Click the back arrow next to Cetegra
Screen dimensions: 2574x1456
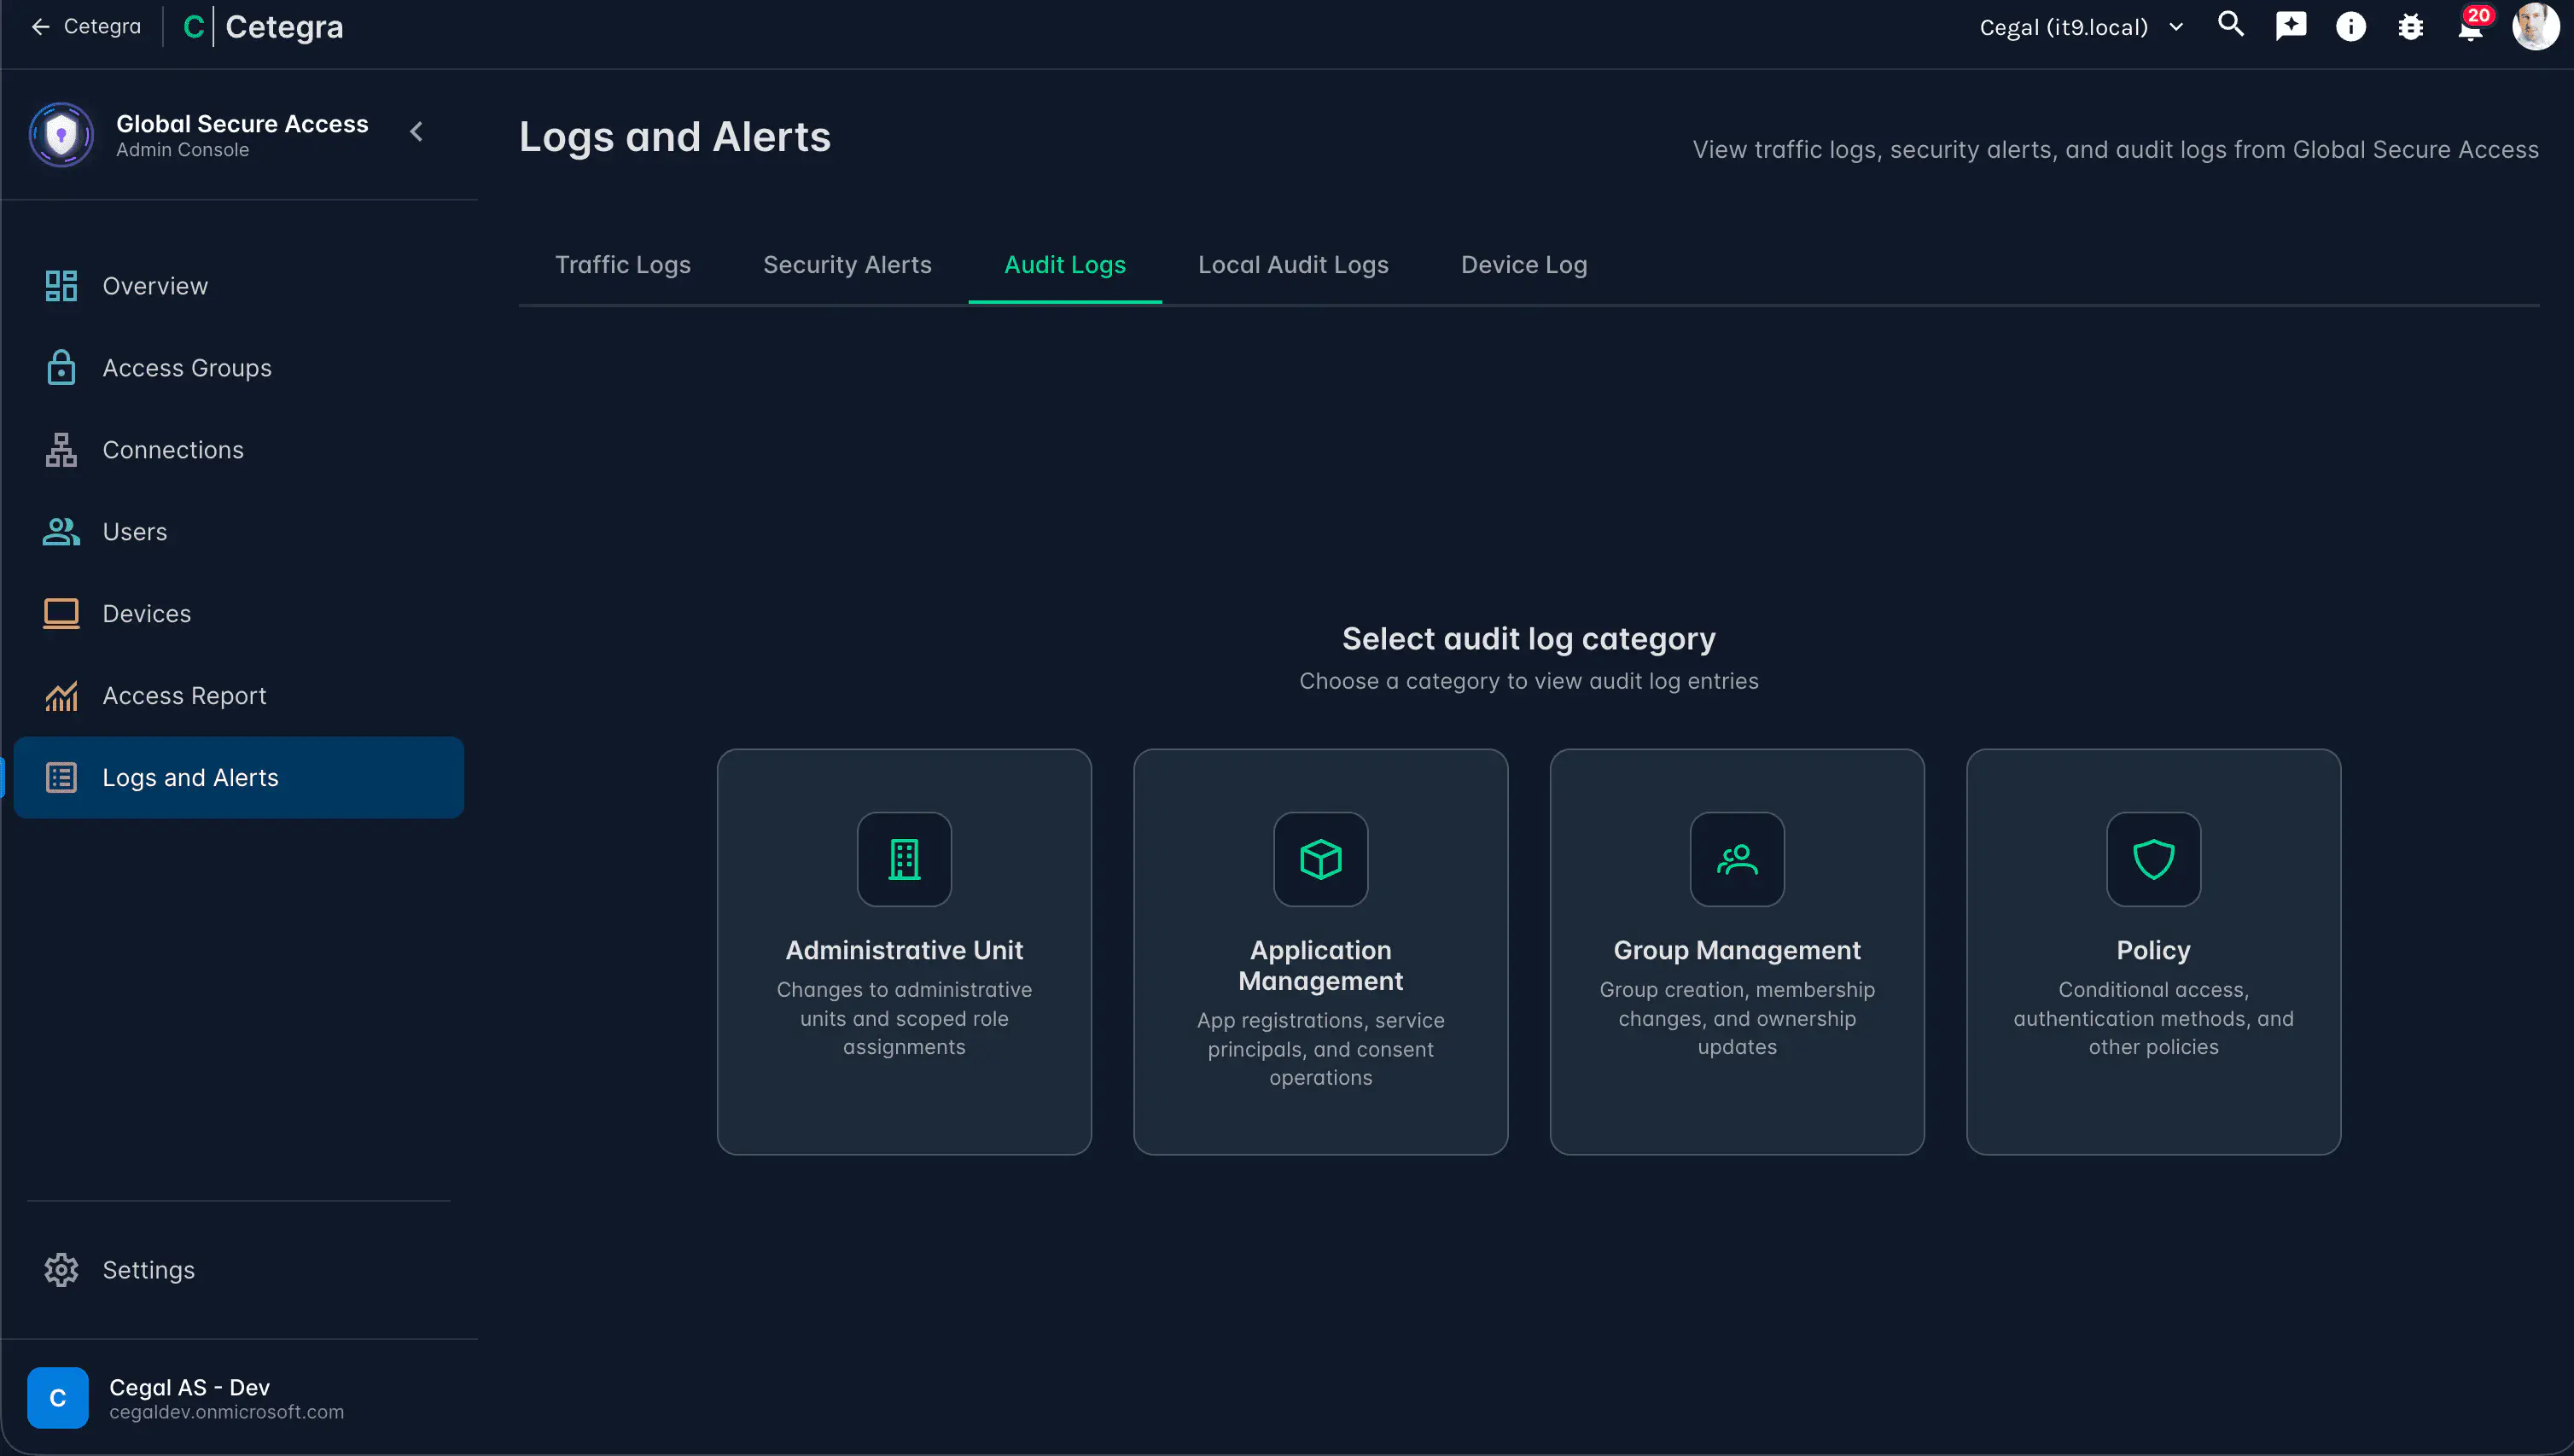[41, 27]
